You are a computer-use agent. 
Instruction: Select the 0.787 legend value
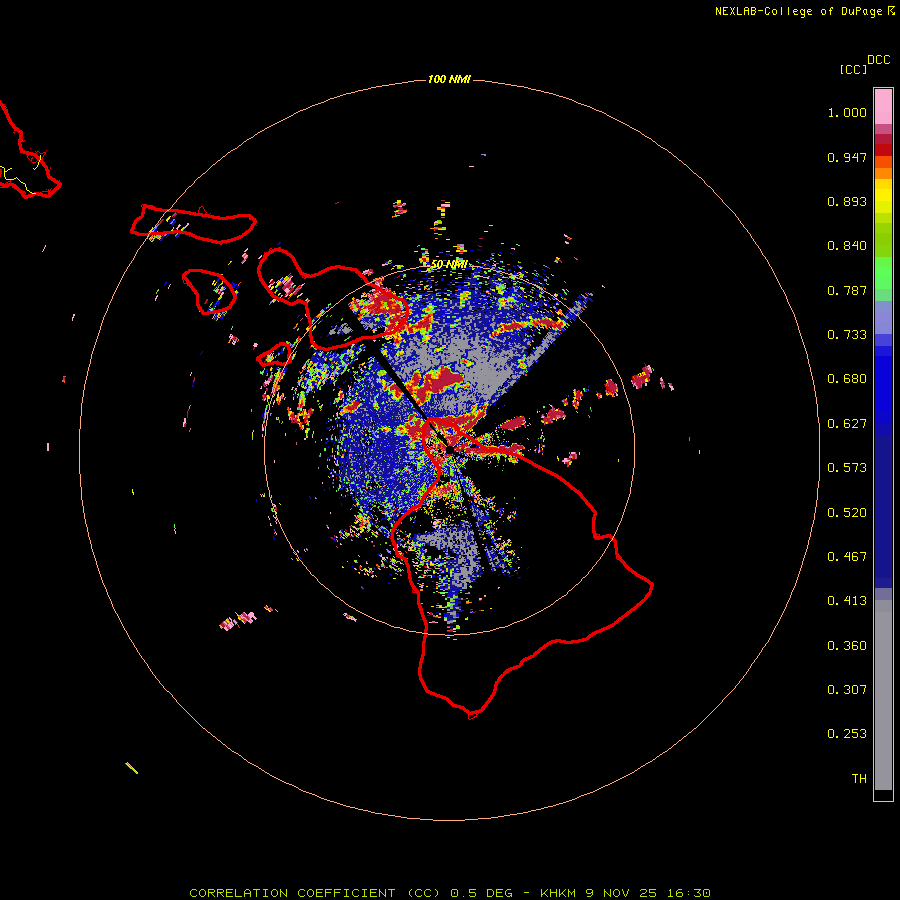(847, 290)
